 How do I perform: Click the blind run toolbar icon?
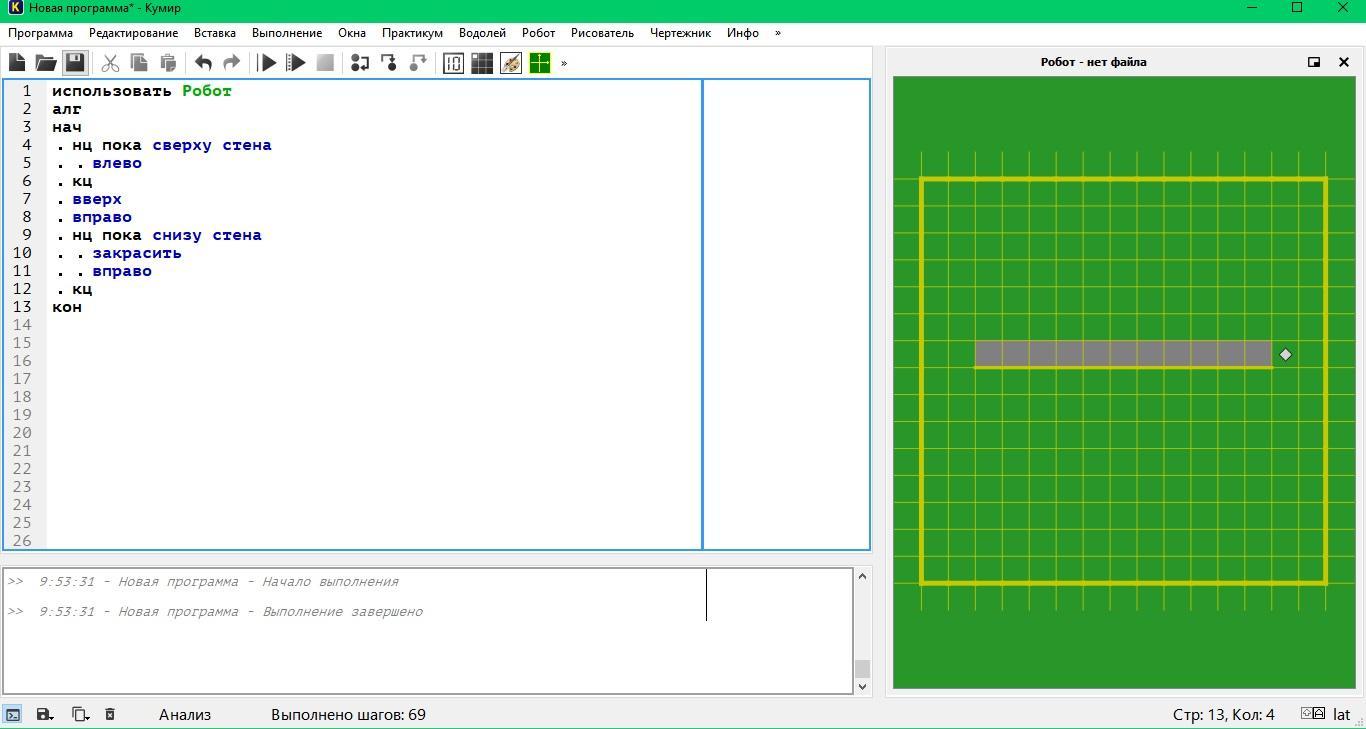(x=296, y=63)
